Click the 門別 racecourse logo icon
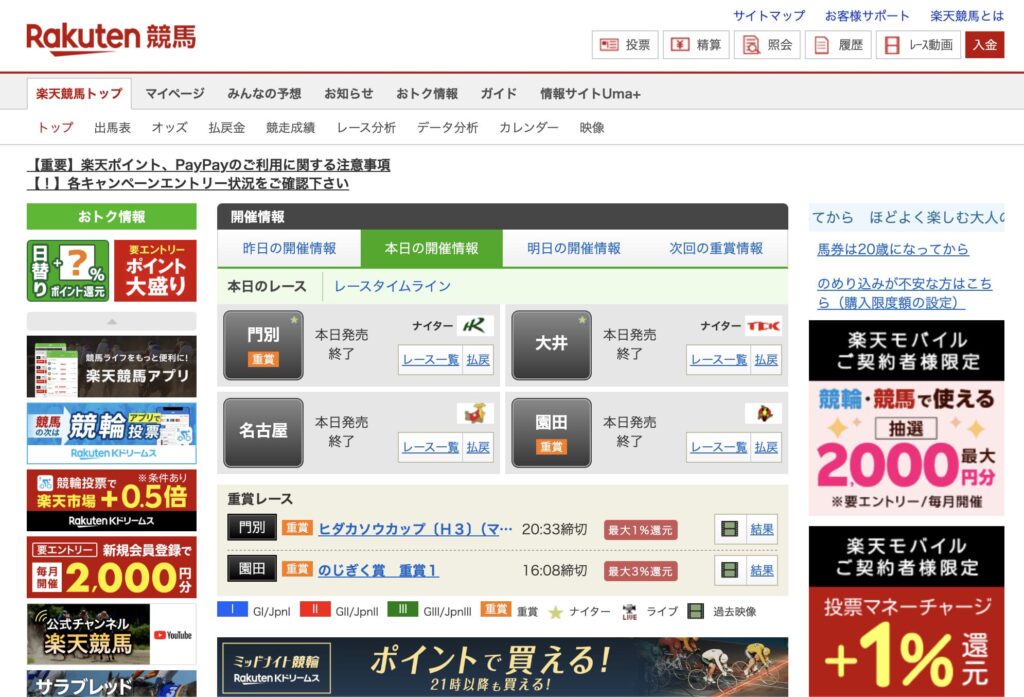This screenshot has height=697, width=1024. tap(475, 325)
